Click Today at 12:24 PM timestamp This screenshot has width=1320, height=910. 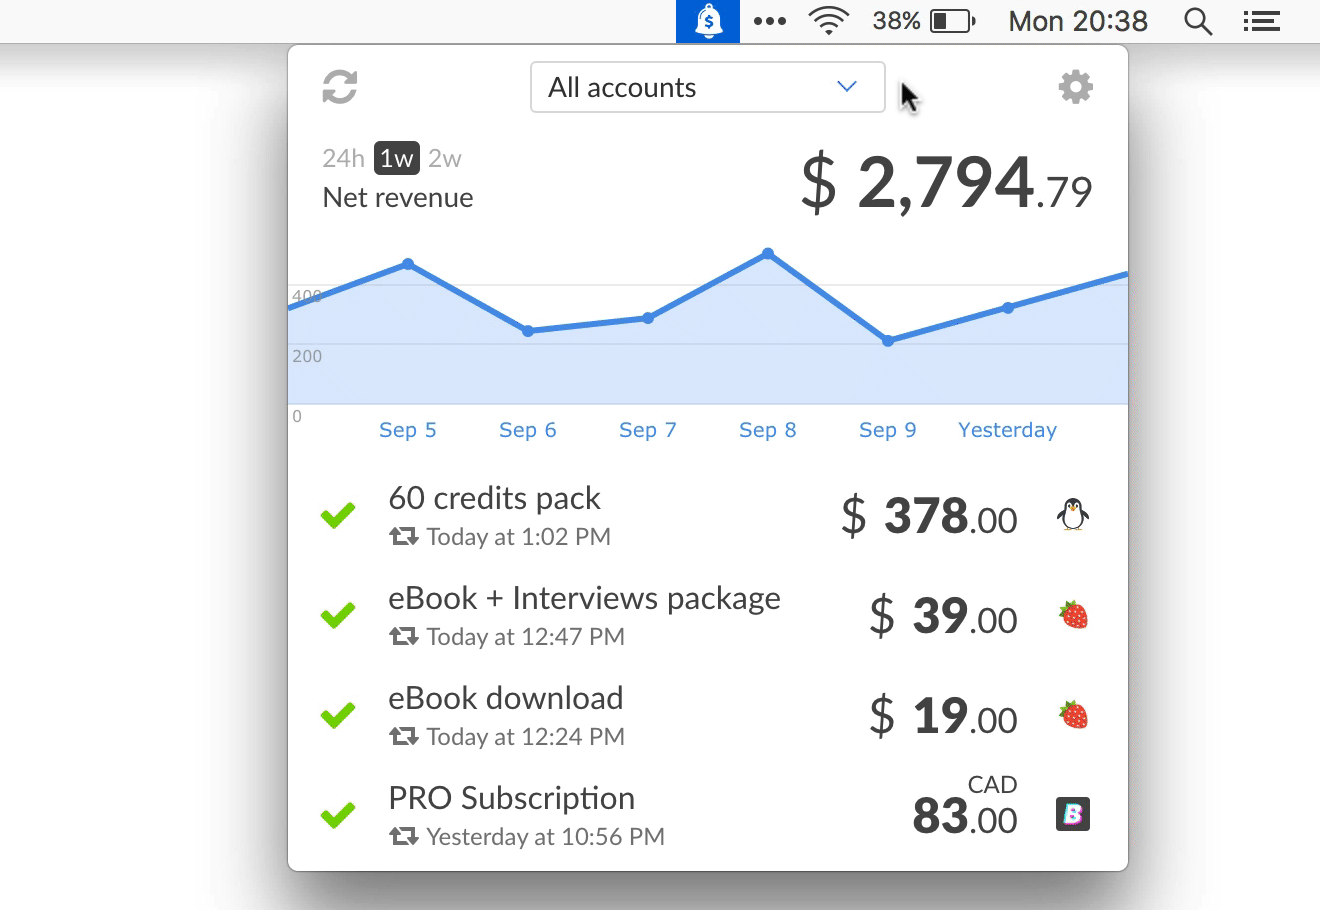(x=526, y=737)
